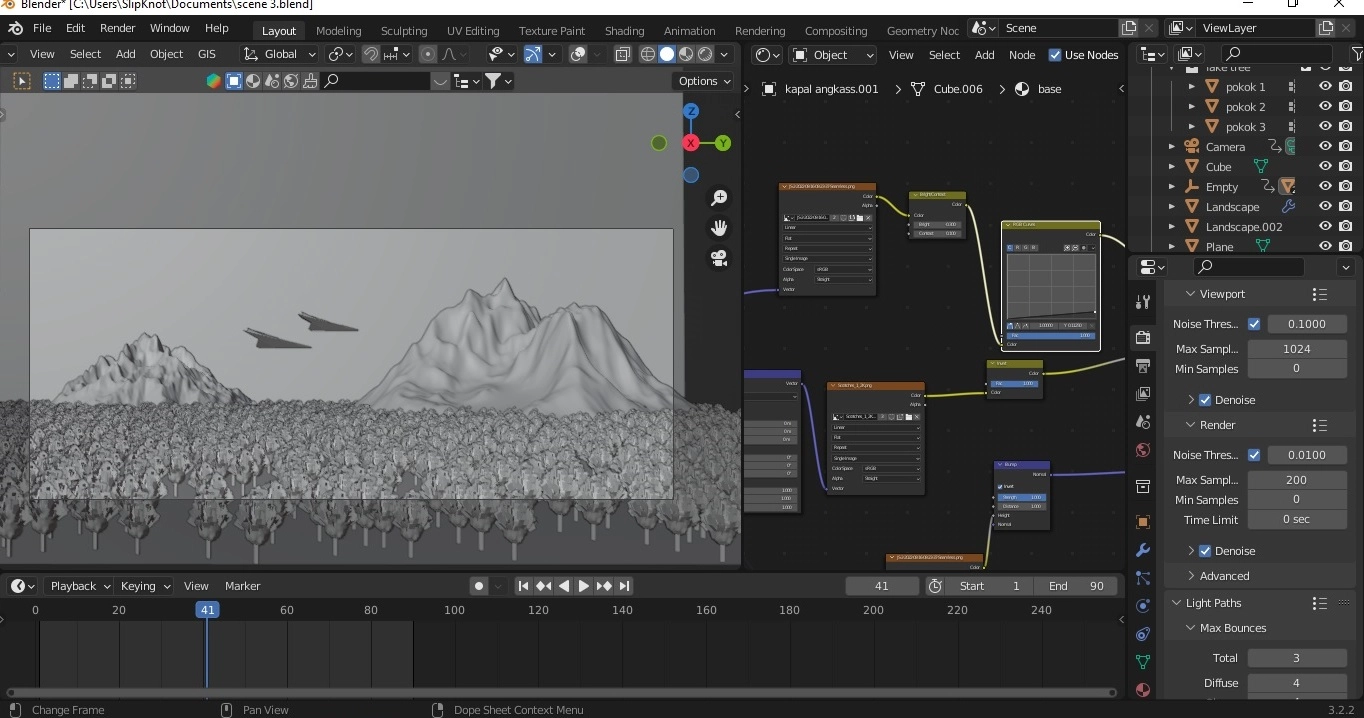Expand the Advanced render panel
This screenshot has width=1364, height=718.
1224,576
